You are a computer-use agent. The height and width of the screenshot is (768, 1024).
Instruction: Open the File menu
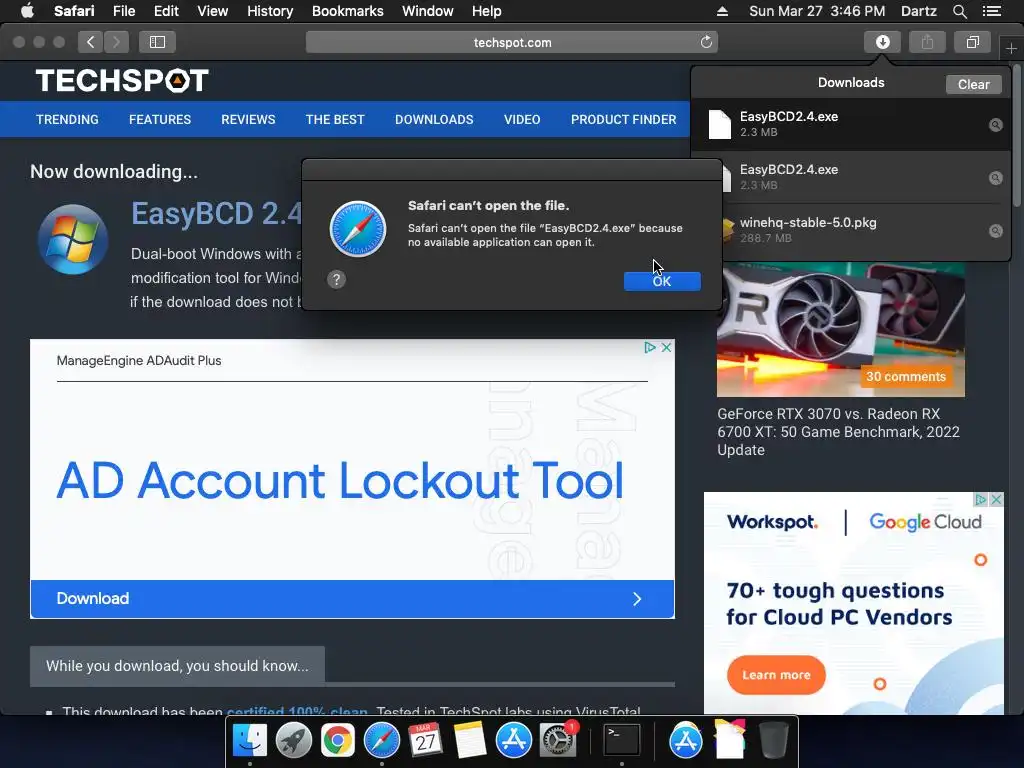[123, 11]
